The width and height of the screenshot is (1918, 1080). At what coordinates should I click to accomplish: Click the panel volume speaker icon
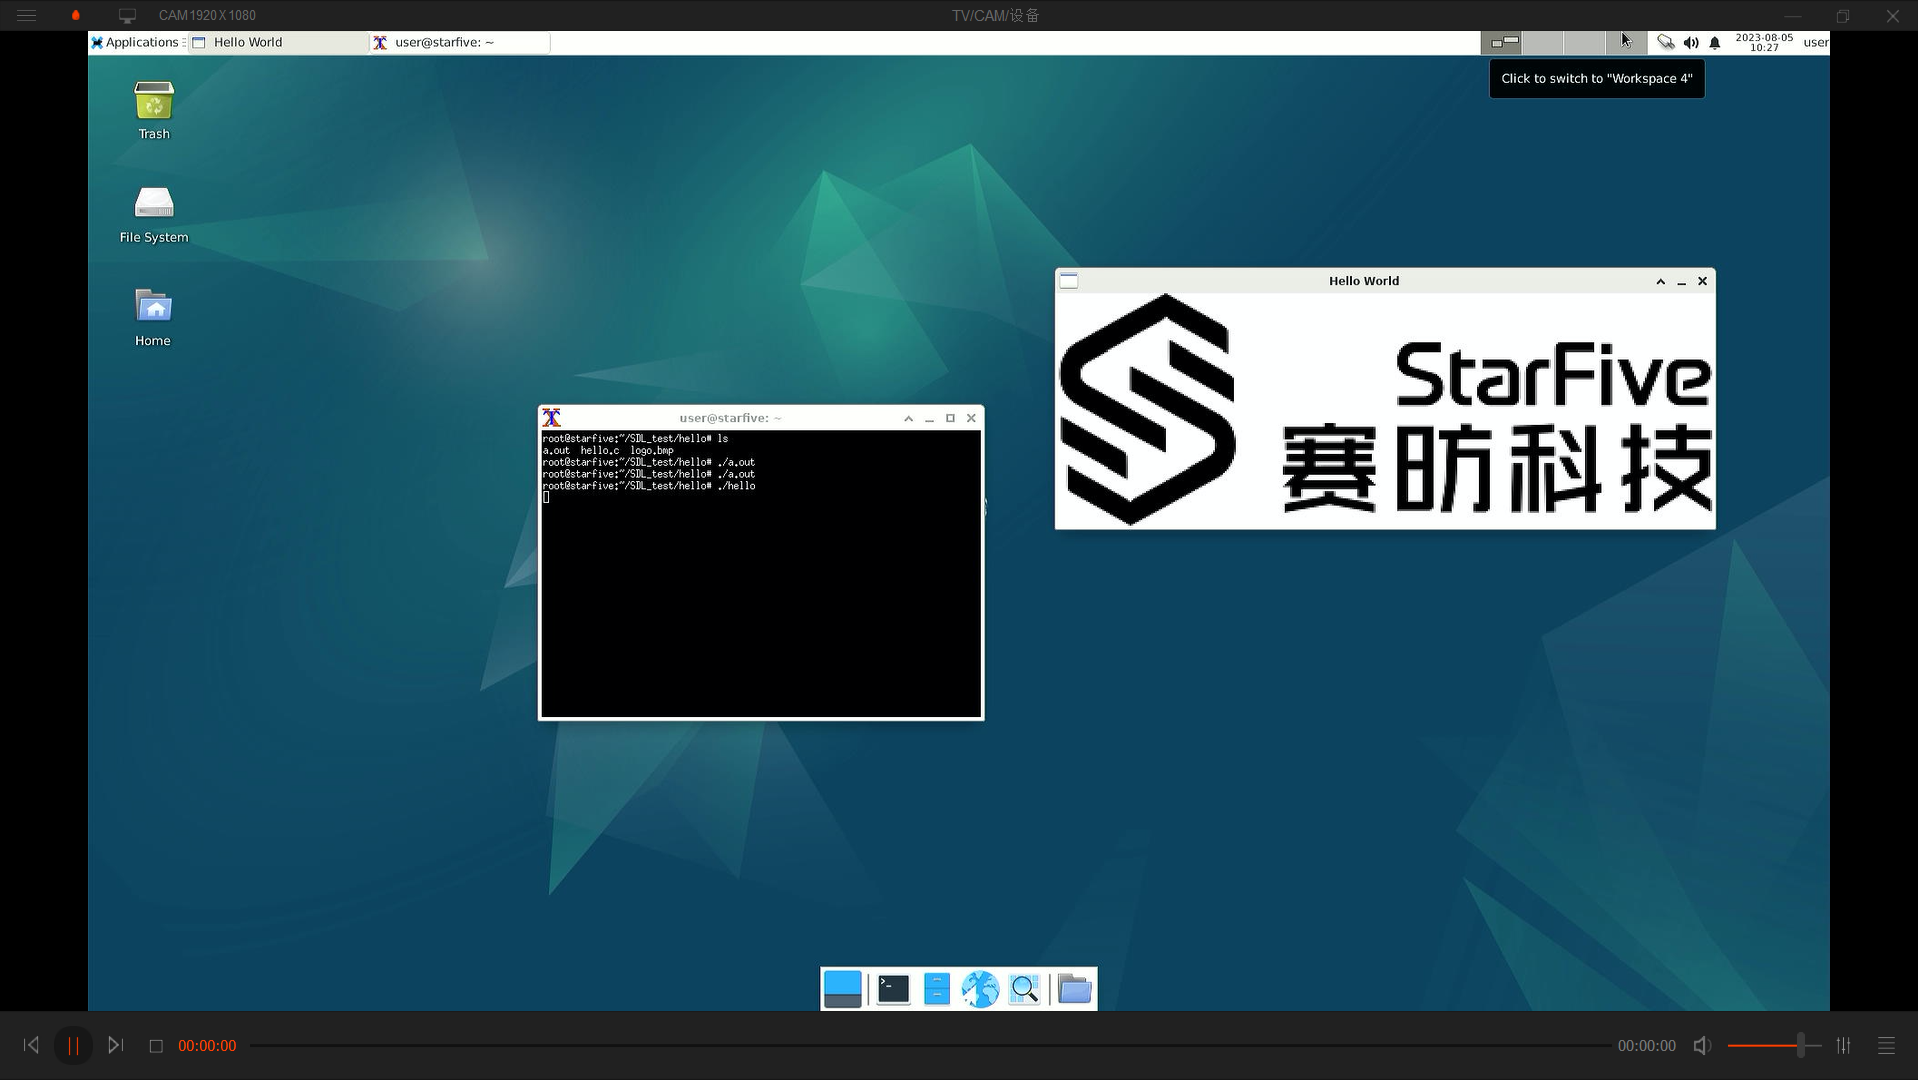[x=1691, y=42]
